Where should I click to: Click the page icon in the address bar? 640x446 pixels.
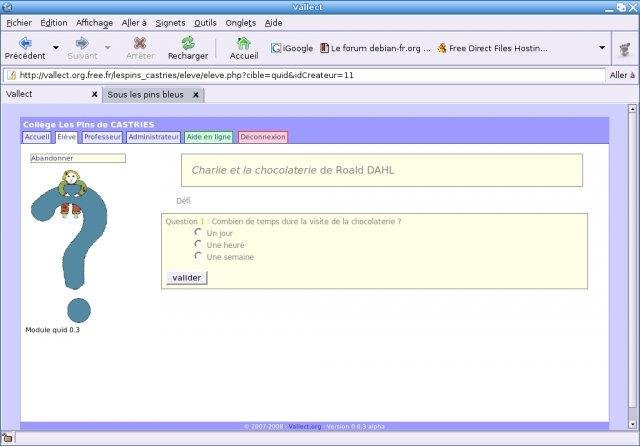(x=11, y=75)
